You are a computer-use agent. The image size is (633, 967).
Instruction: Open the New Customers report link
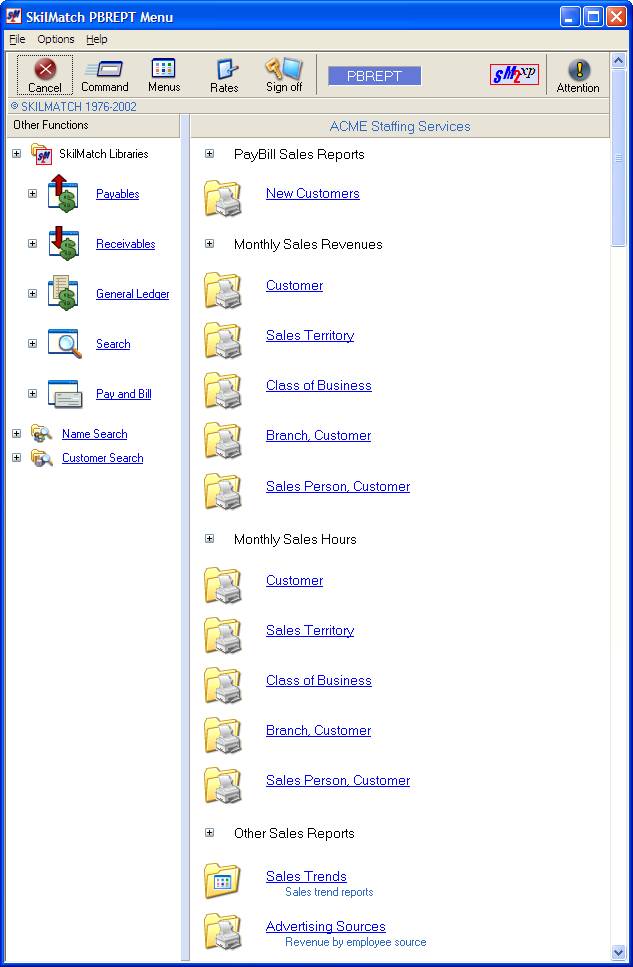[x=313, y=193]
